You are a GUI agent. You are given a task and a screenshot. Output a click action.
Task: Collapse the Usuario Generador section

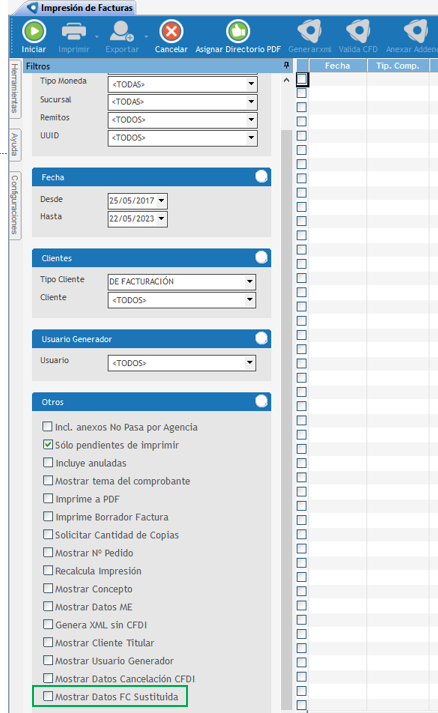262,338
